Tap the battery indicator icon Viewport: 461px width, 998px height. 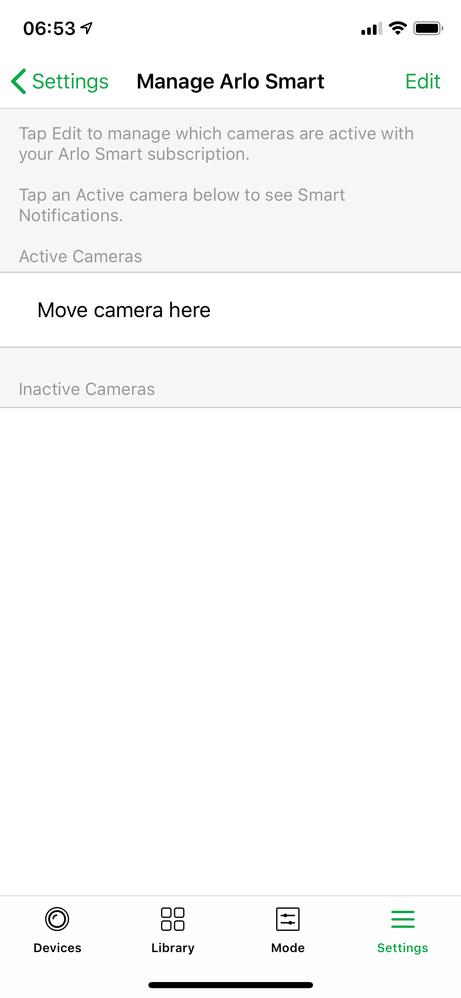(x=428, y=28)
